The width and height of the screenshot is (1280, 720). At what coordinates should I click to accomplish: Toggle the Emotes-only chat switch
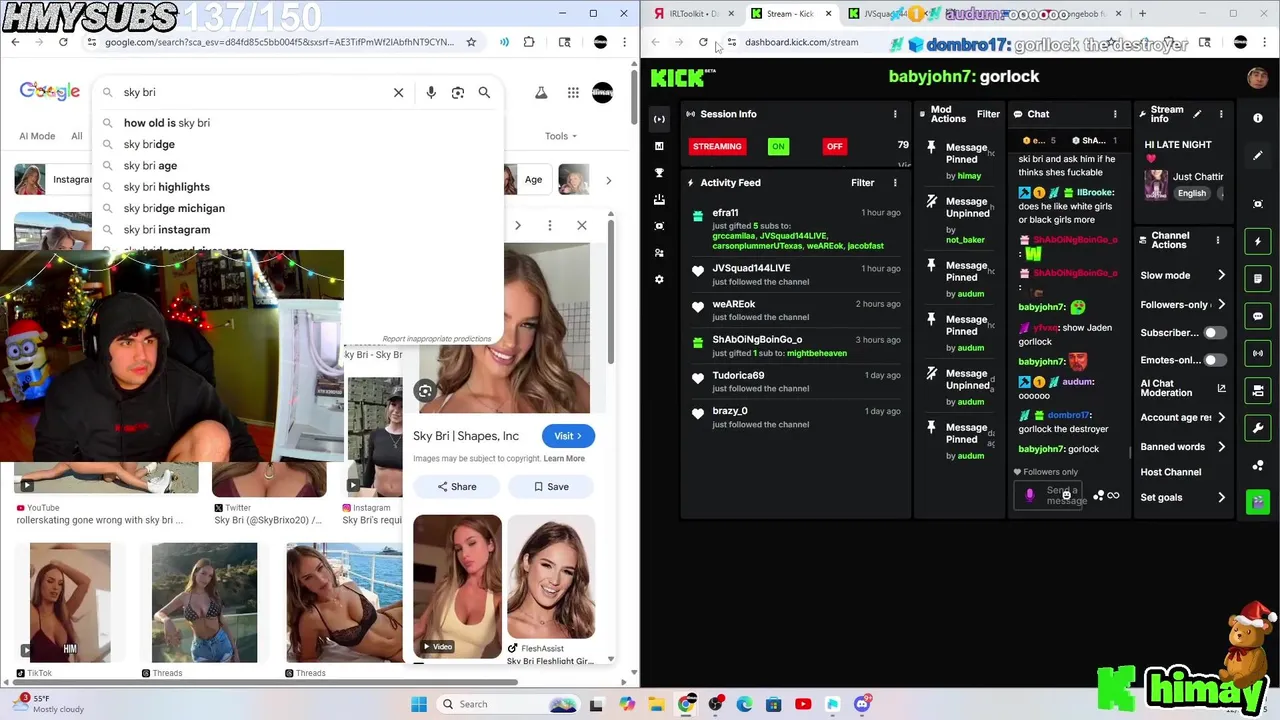[1214, 360]
